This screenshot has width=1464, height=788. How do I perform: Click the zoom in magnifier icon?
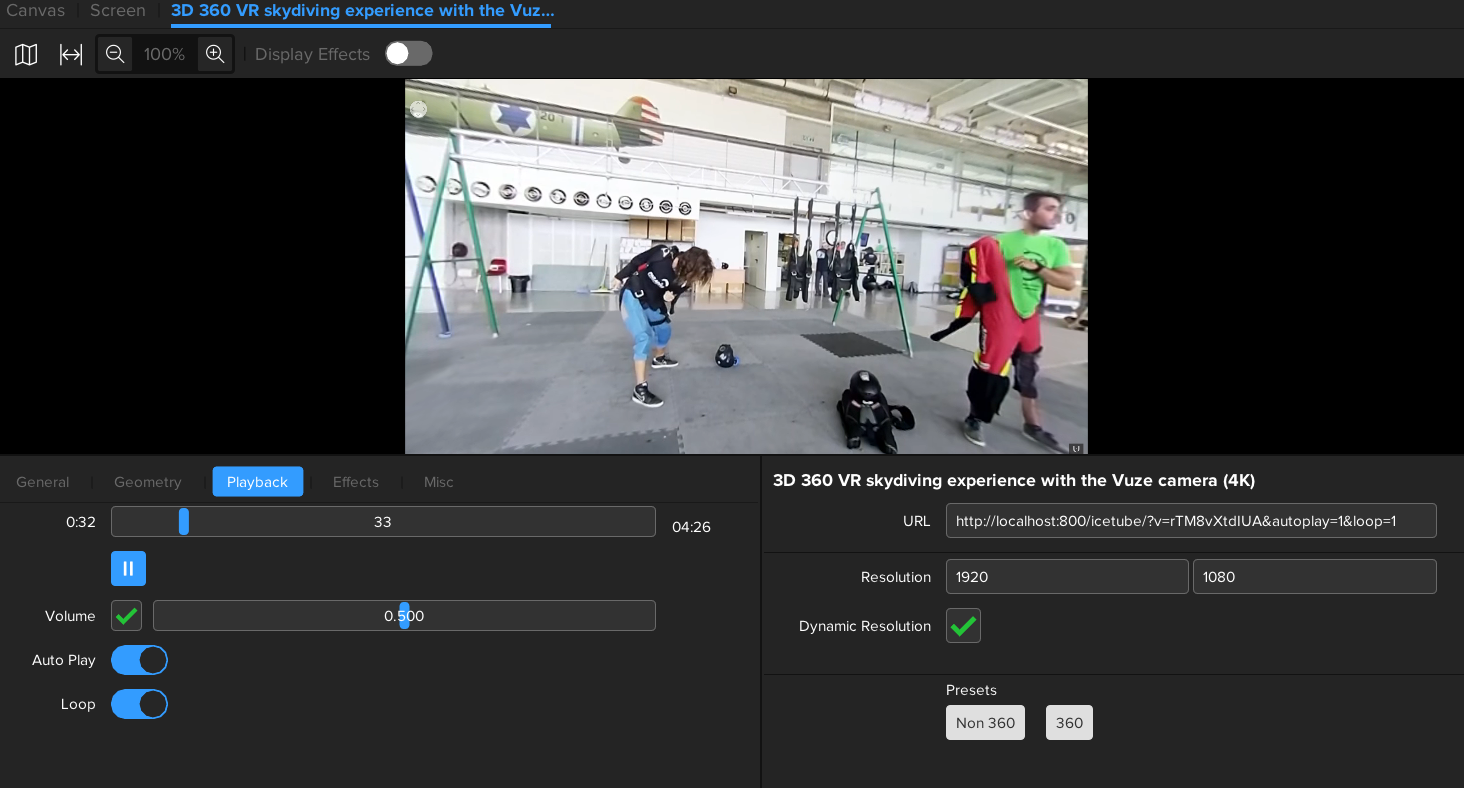click(x=215, y=54)
